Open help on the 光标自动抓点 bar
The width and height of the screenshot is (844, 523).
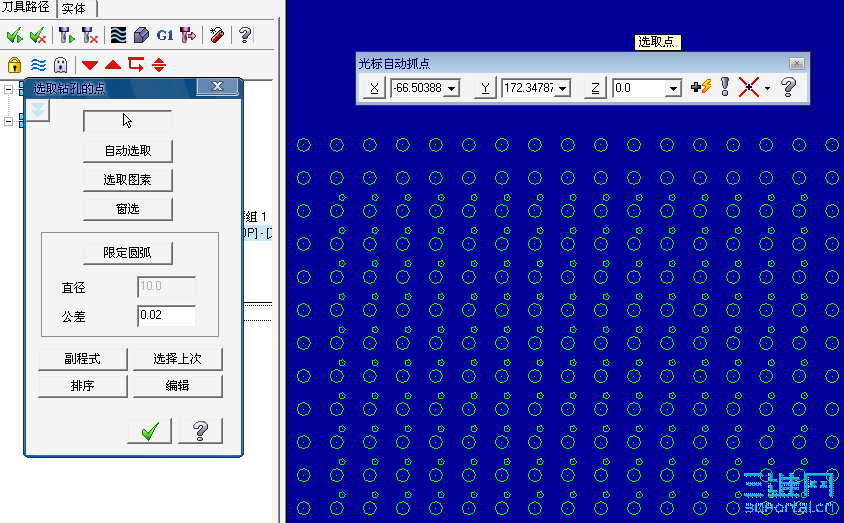(788, 87)
